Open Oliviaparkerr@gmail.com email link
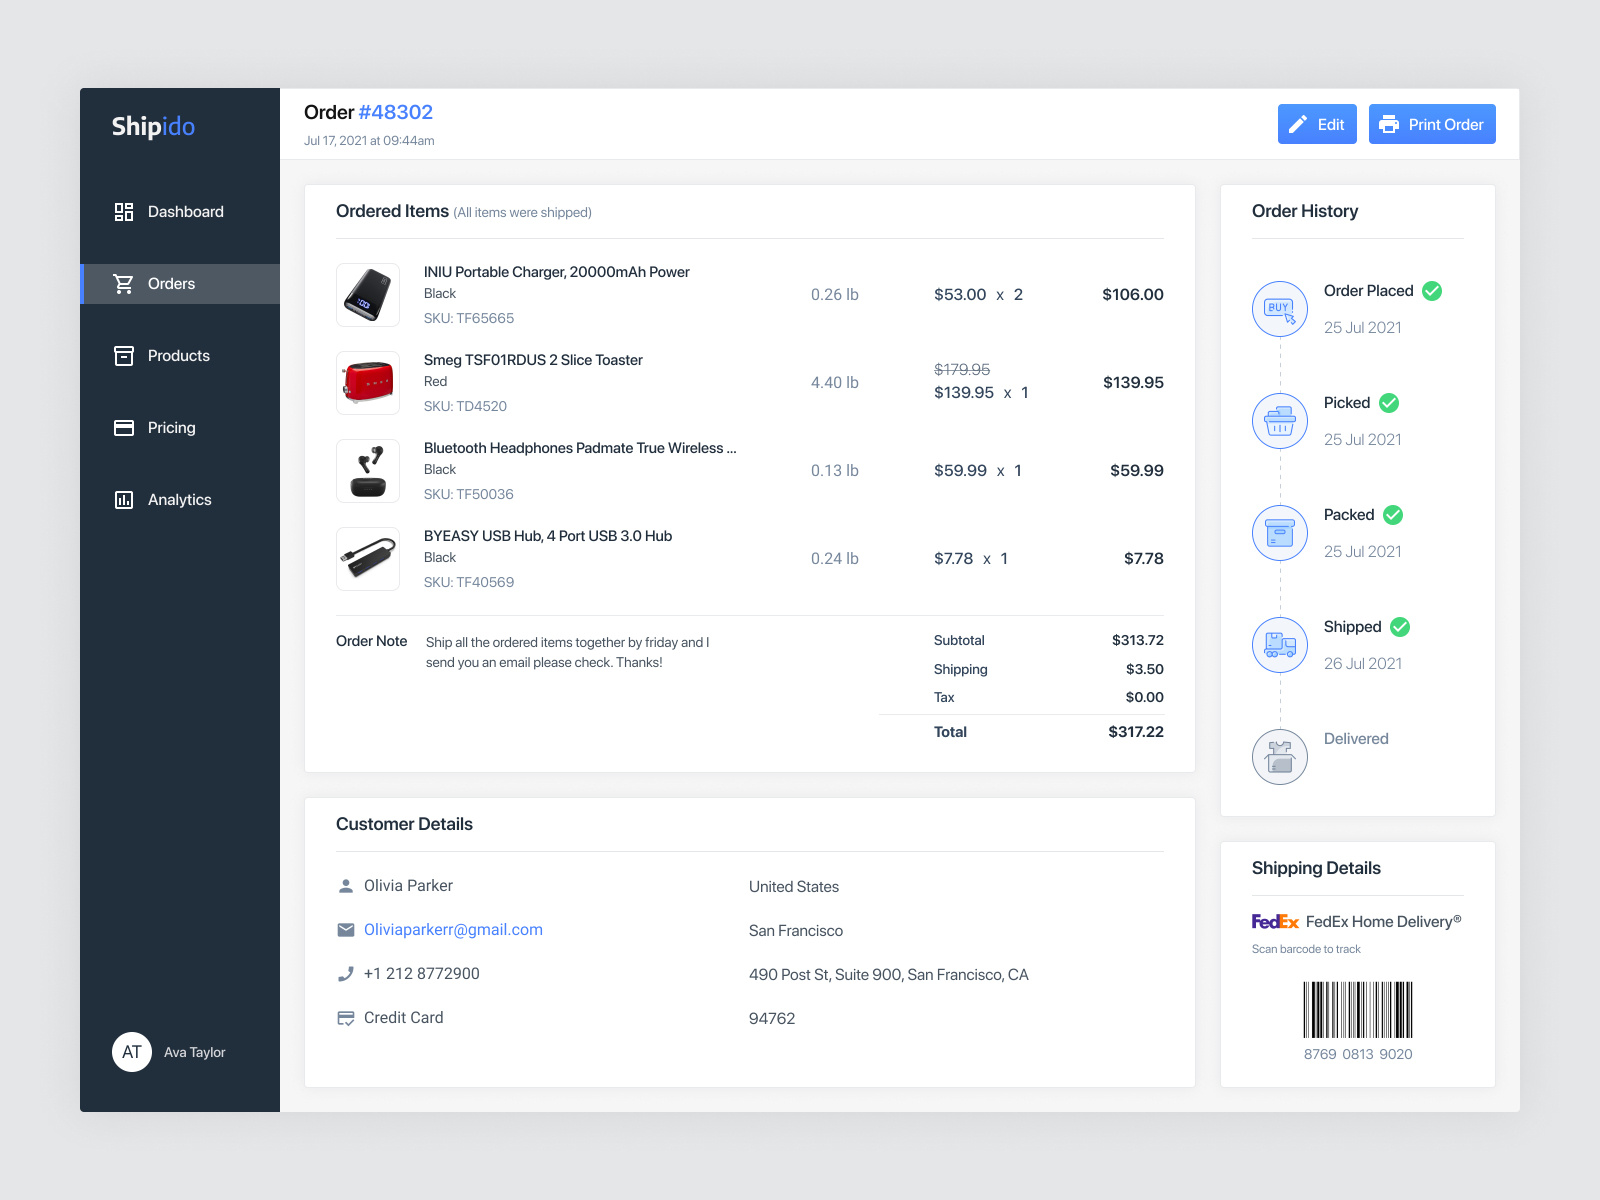Viewport: 1600px width, 1200px height. pyautogui.click(x=453, y=929)
